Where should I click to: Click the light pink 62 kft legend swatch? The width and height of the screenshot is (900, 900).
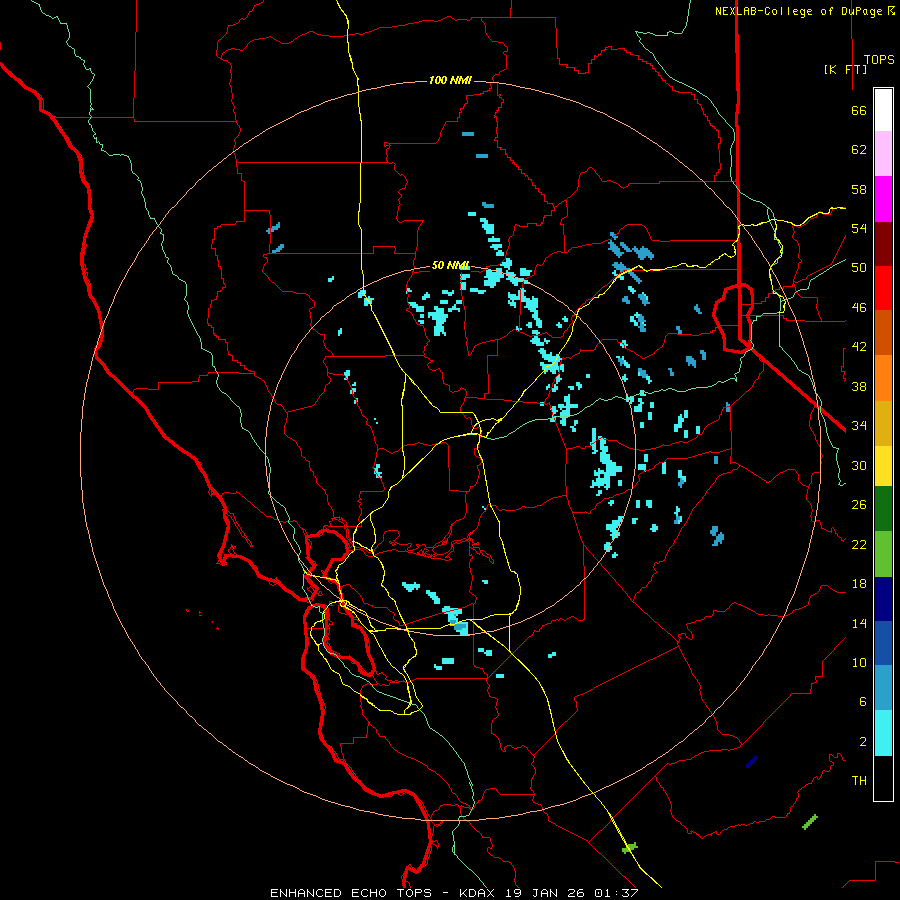(x=883, y=154)
